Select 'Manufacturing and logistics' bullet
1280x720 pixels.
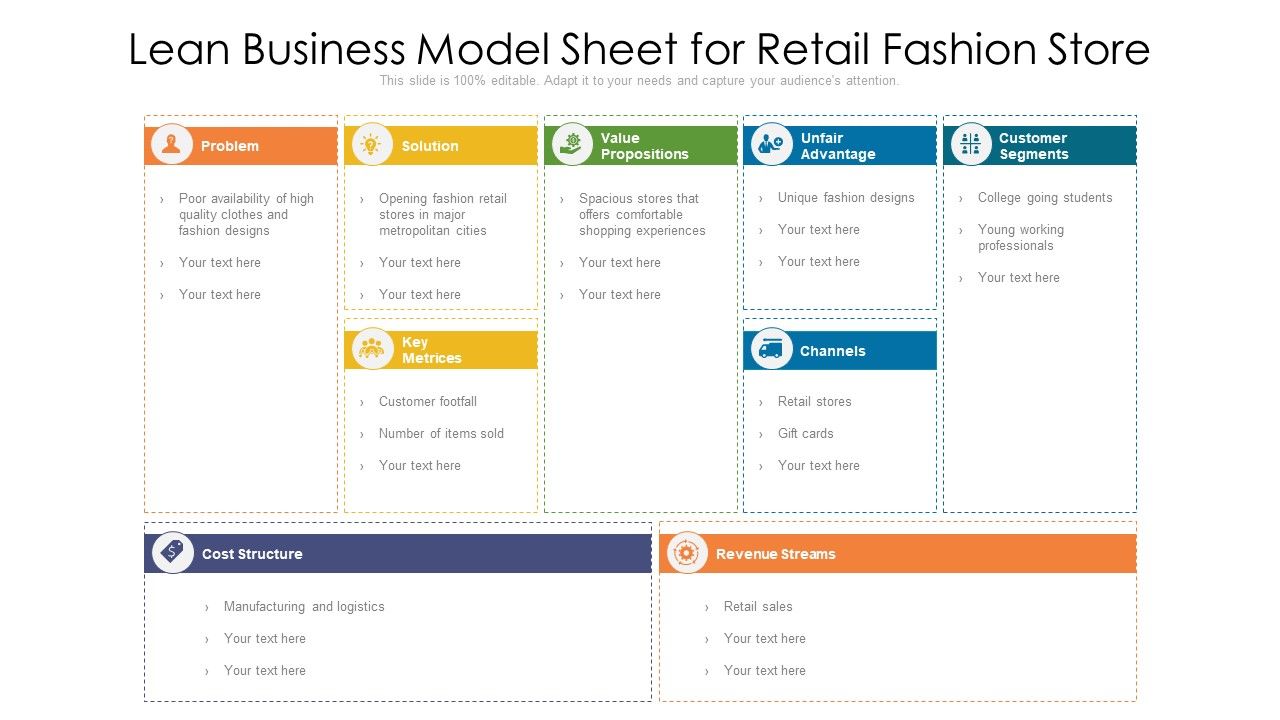click(x=304, y=607)
